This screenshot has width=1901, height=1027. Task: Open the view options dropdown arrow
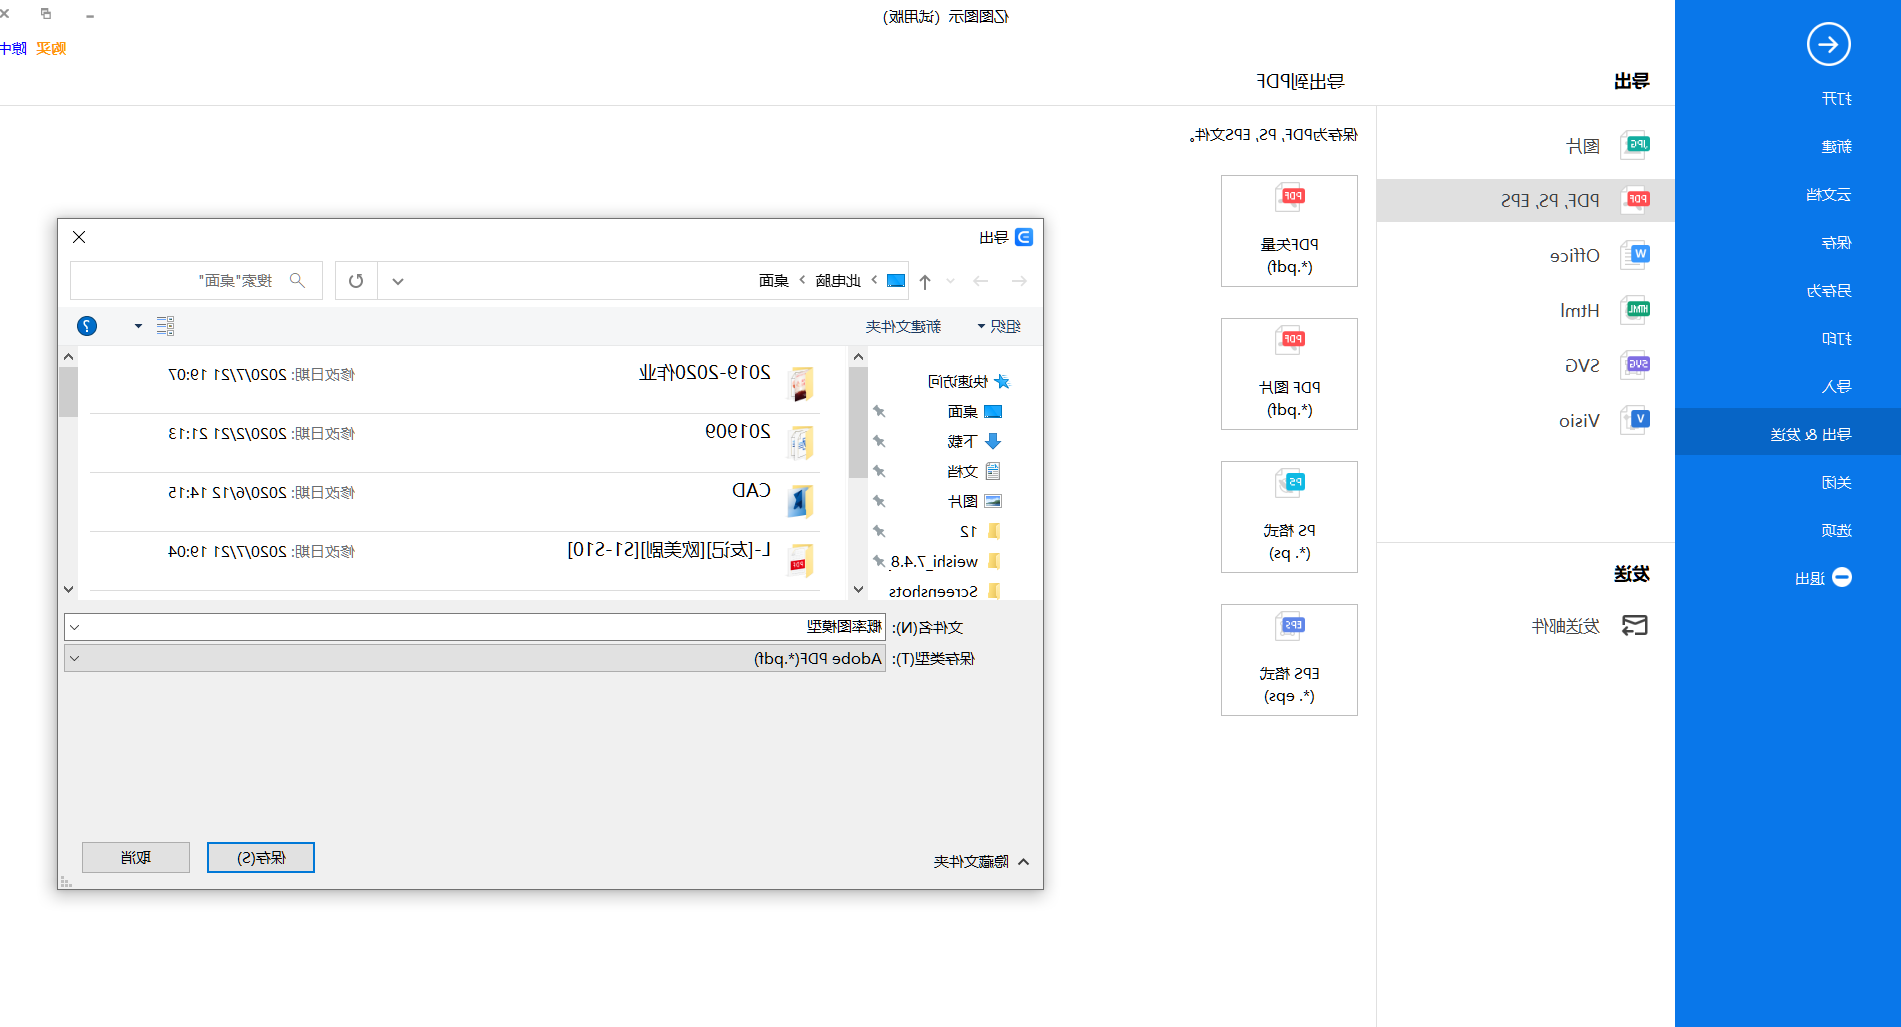coord(138,326)
